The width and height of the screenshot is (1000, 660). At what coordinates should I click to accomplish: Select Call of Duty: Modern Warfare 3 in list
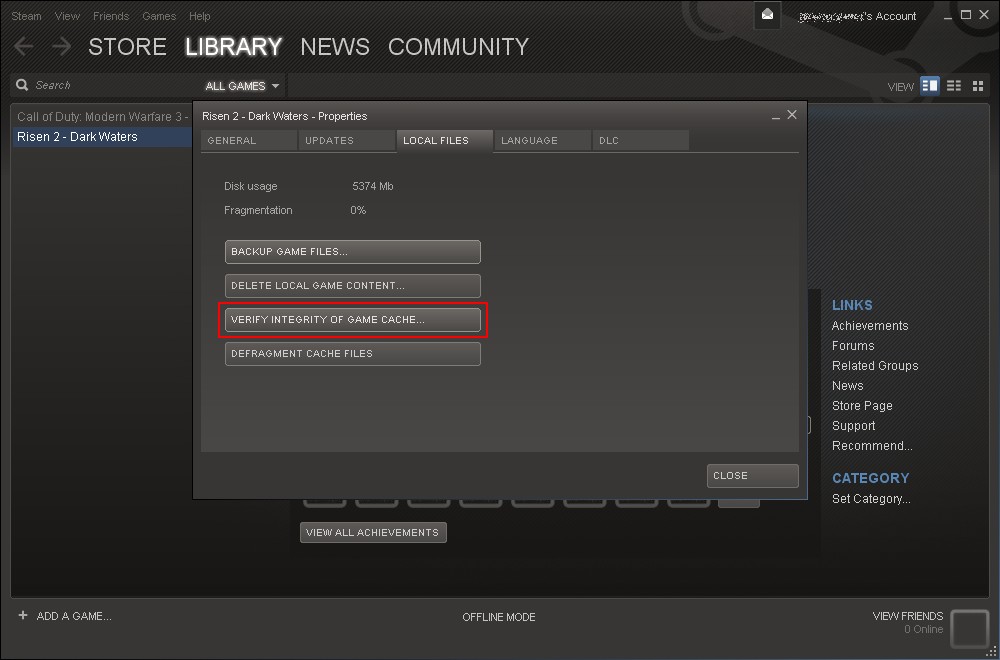pyautogui.click(x=102, y=117)
